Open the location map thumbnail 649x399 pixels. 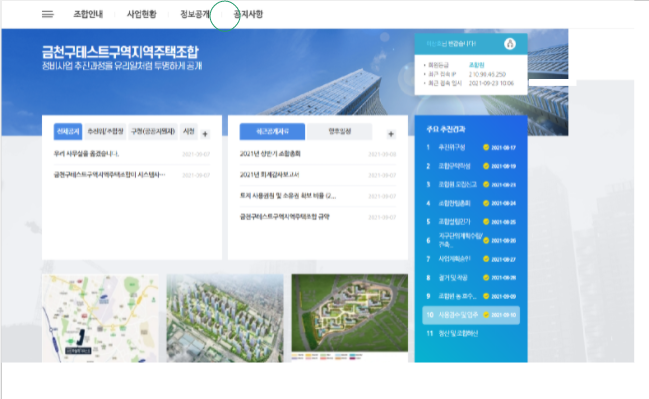pos(100,318)
